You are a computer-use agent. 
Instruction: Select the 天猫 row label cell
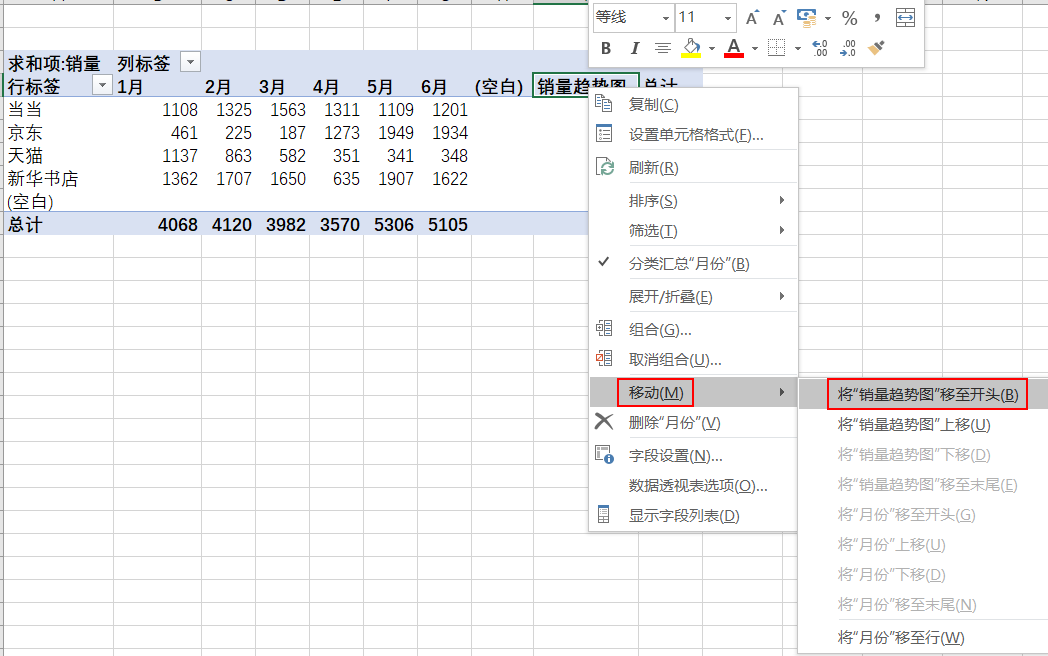click(x=58, y=155)
